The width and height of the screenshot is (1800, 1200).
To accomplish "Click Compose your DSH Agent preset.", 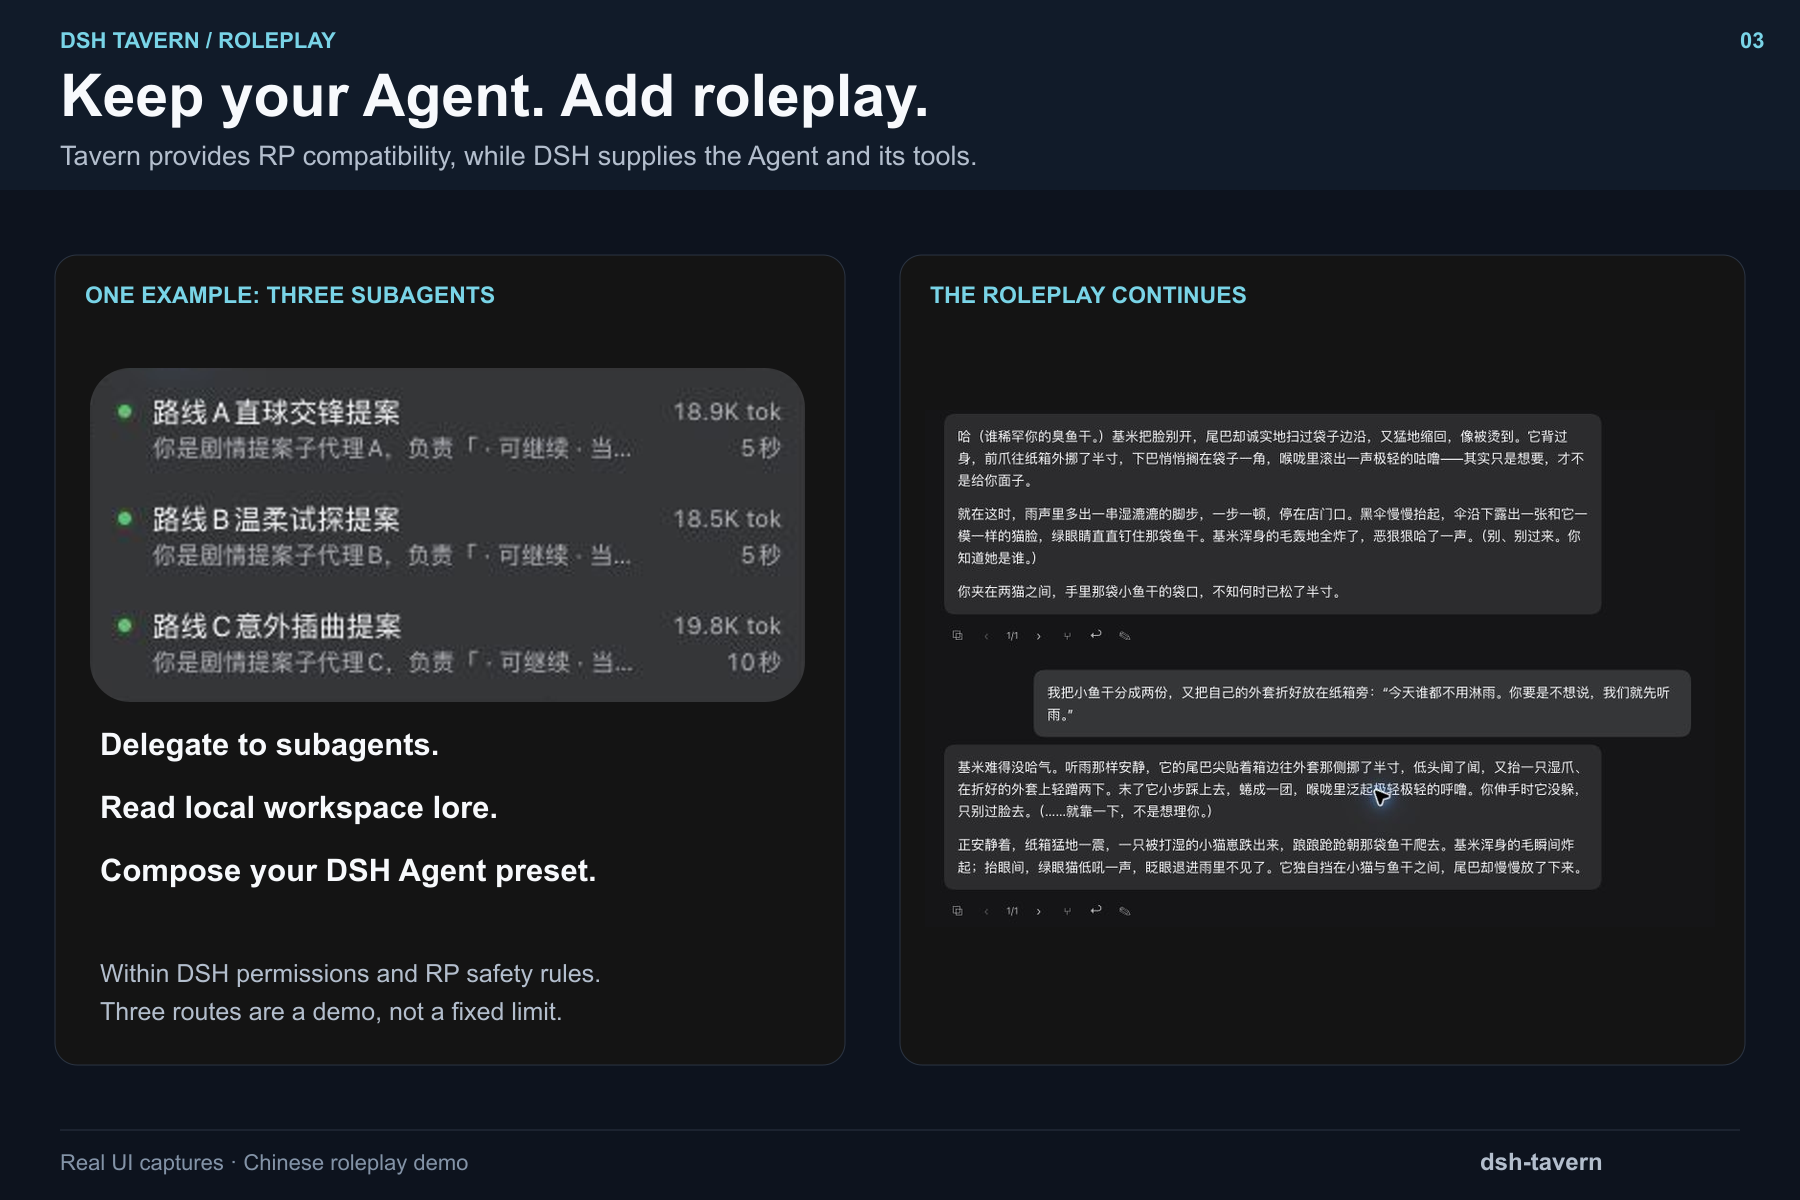I will pos(348,871).
